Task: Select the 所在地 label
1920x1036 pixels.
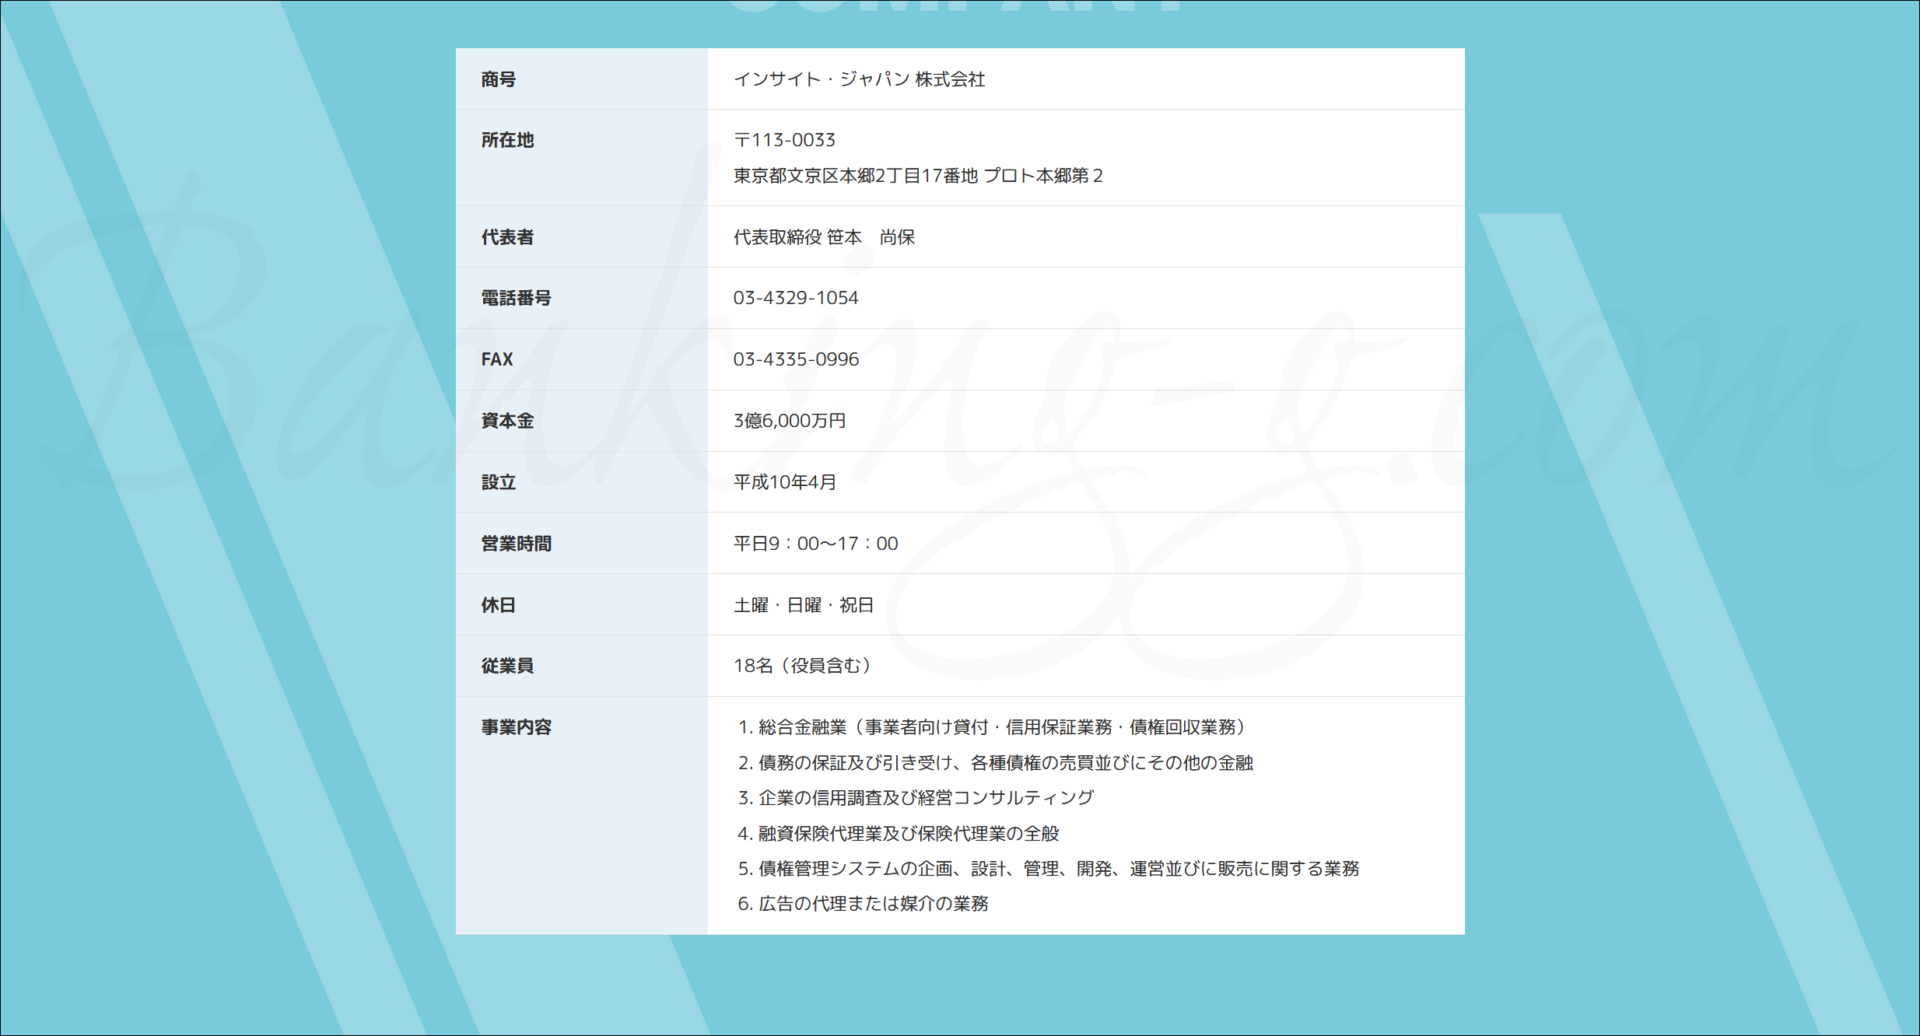Action: (507, 140)
